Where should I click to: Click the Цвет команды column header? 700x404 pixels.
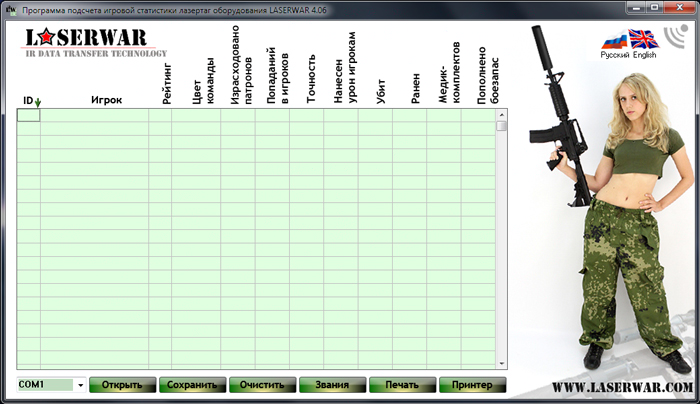point(204,81)
